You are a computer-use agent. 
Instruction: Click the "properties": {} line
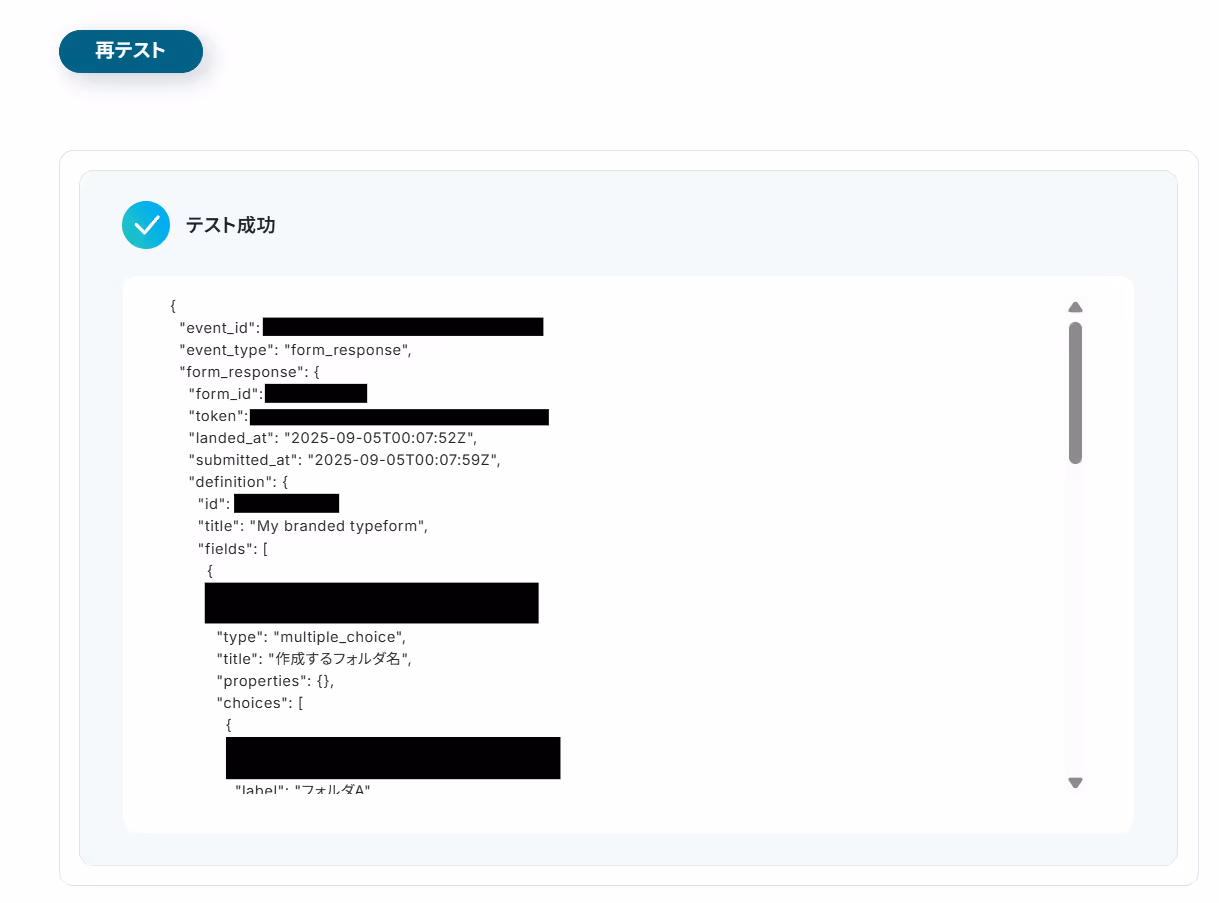click(275, 680)
